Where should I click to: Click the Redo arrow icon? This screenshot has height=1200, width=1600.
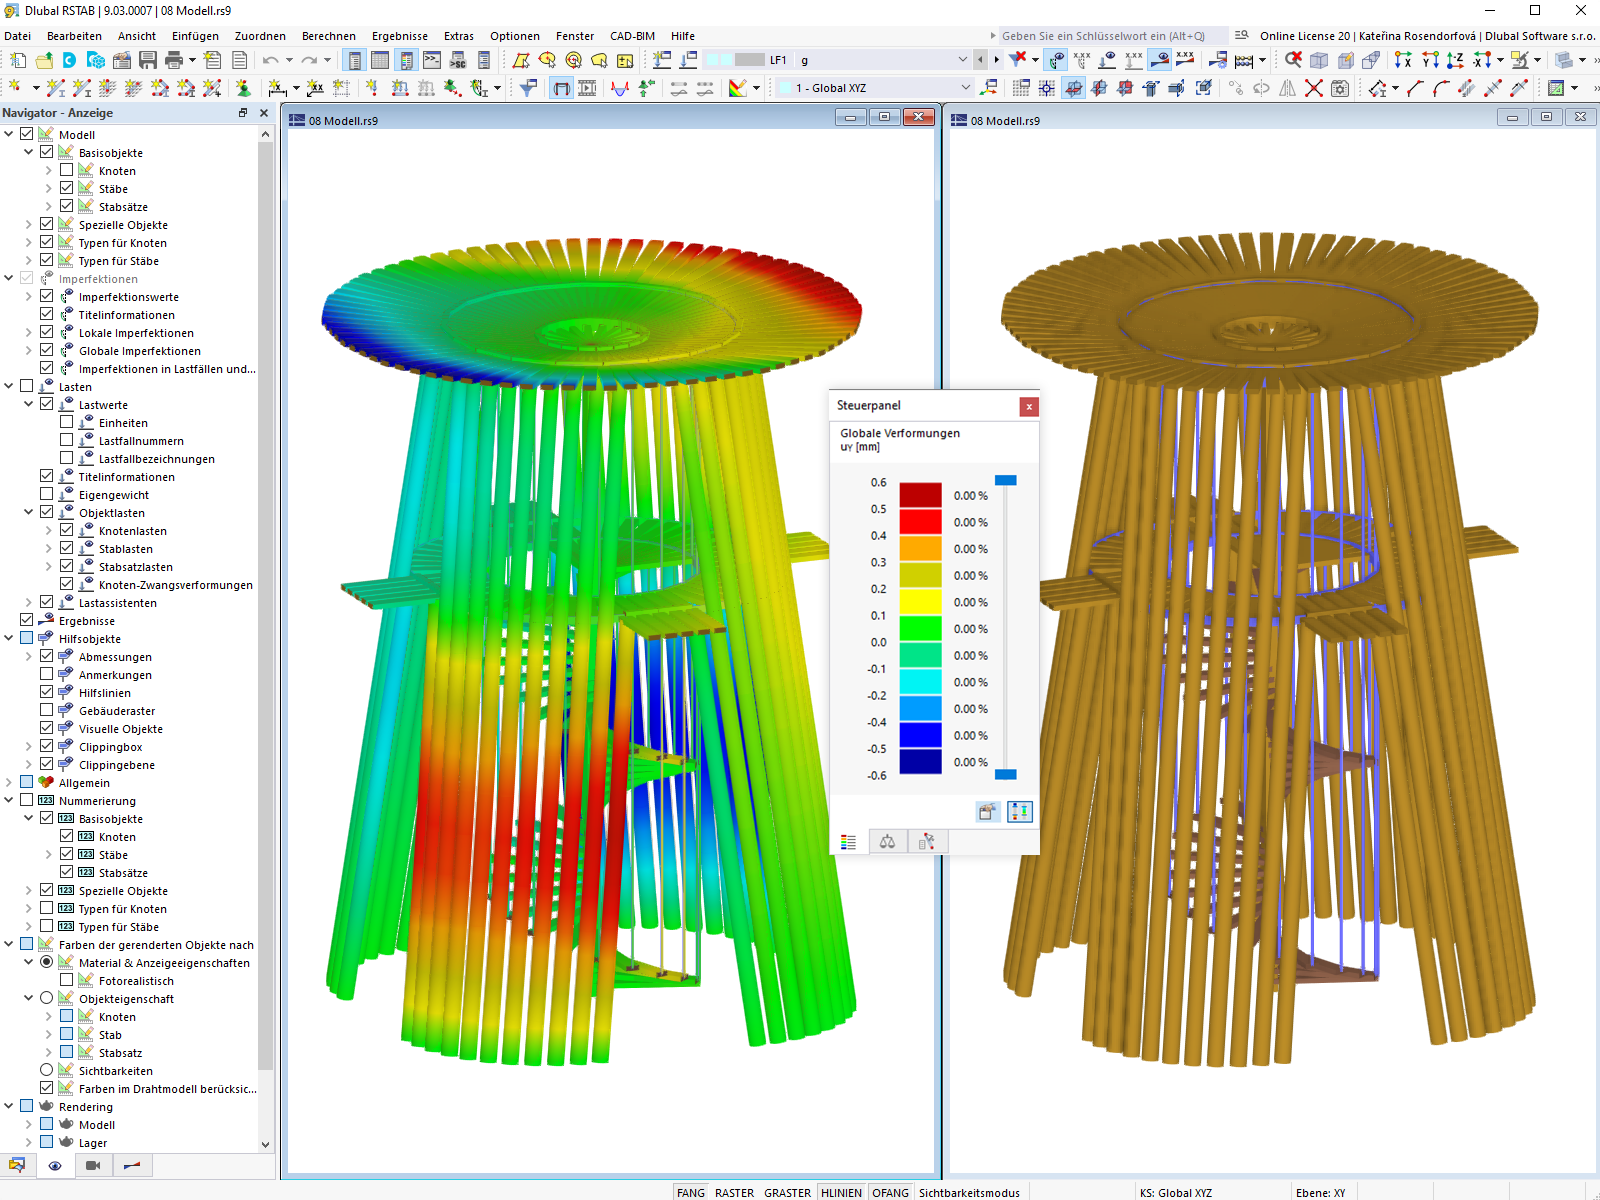(x=309, y=60)
